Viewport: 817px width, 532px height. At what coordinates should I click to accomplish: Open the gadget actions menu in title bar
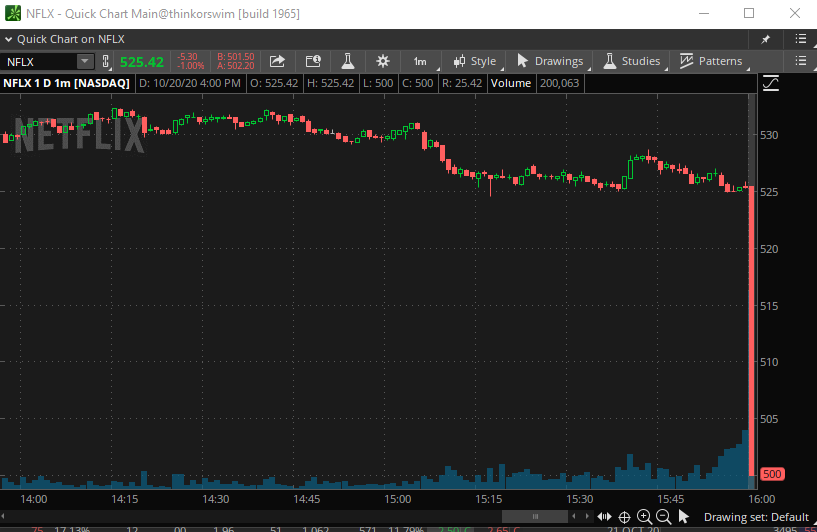tap(801, 39)
